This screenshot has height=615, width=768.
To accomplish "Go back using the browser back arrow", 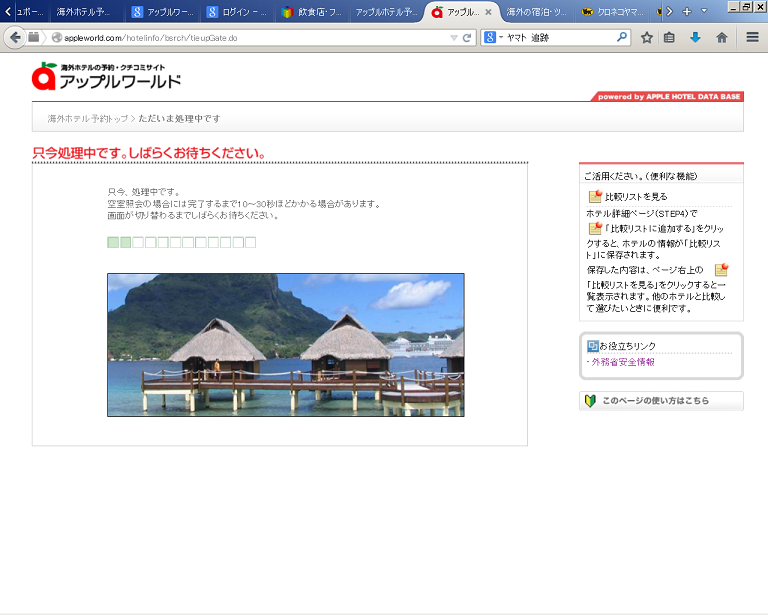I will [15, 37].
